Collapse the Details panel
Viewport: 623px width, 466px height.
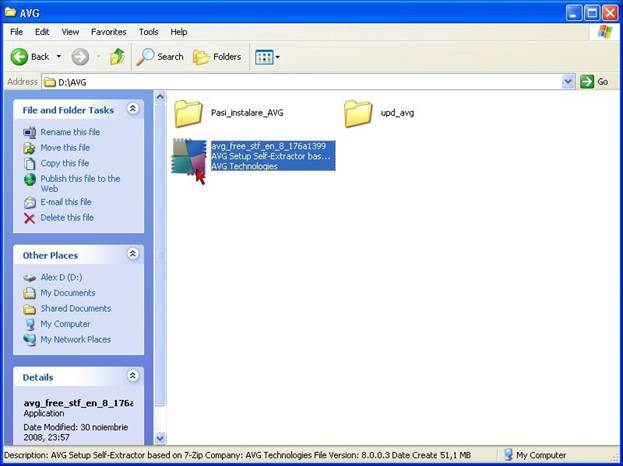(133, 375)
